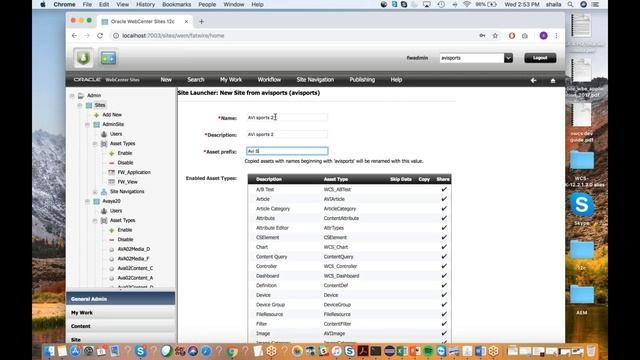The image size is (640, 360).
Task: Expand Site Navigations node
Action: (95, 191)
